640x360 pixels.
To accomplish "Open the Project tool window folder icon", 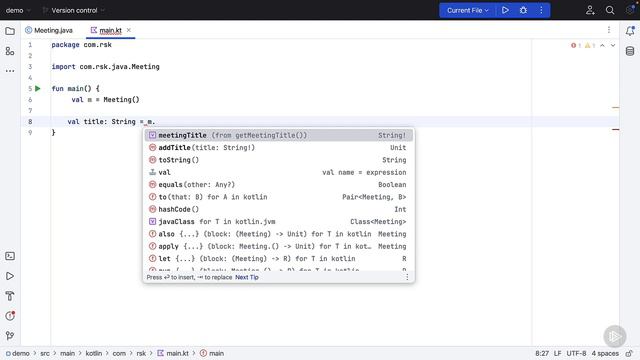I will (10, 31).
